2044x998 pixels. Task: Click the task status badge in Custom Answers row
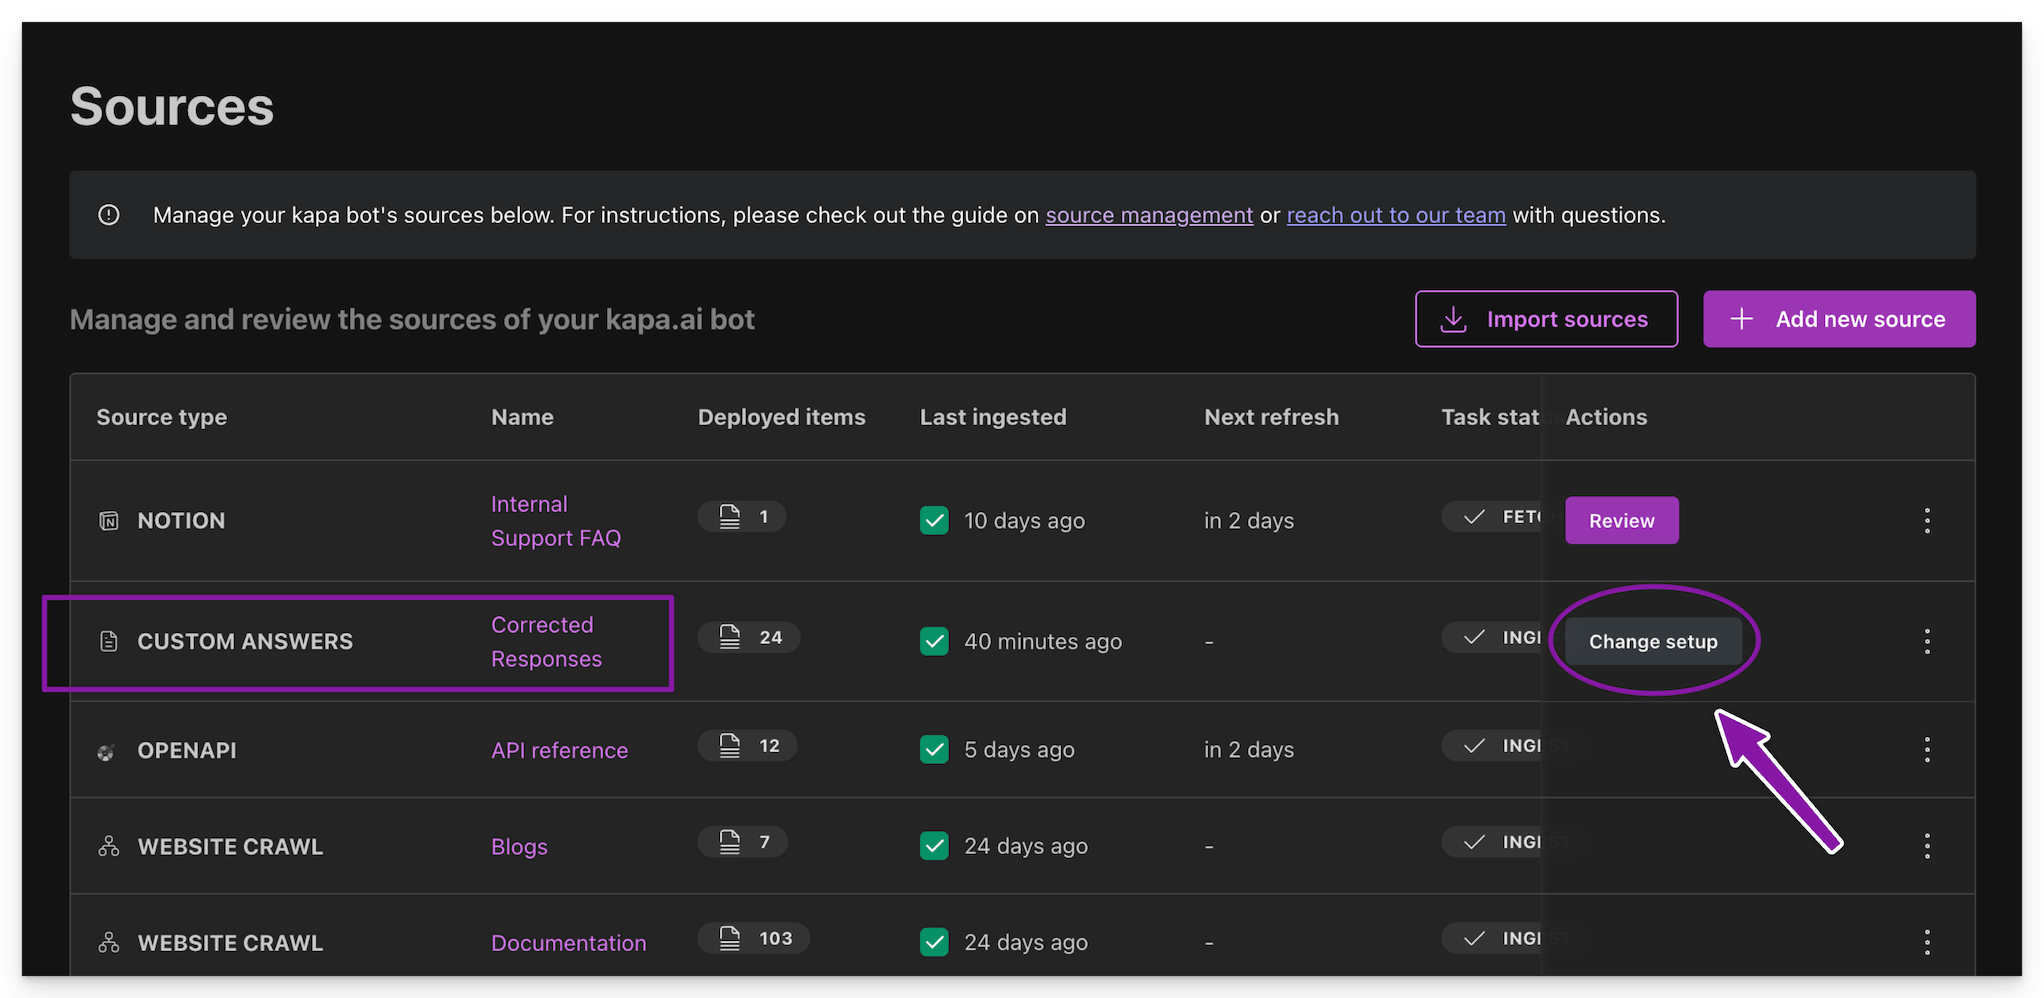(x=1492, y=637)
